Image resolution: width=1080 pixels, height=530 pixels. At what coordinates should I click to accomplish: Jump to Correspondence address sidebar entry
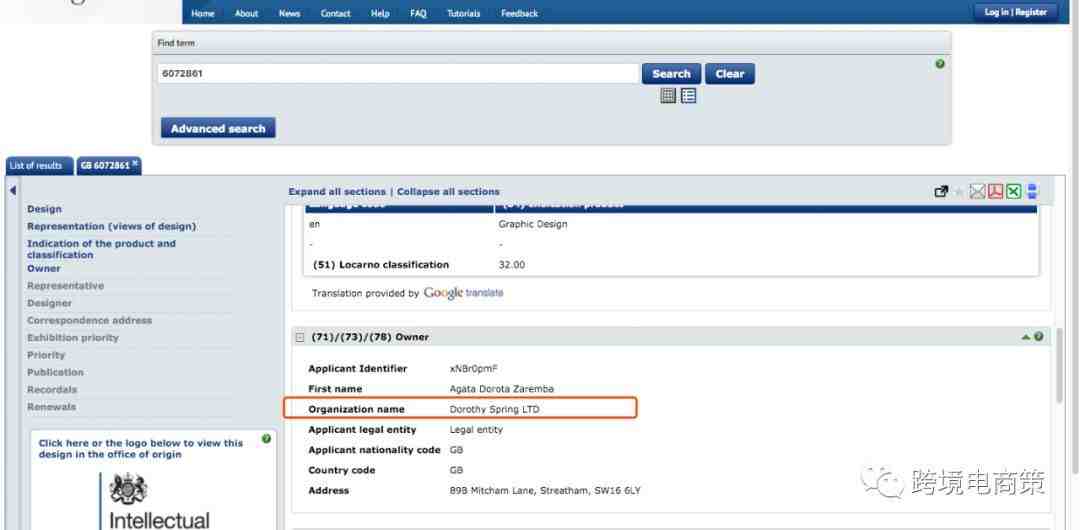[x=90, y=320]
